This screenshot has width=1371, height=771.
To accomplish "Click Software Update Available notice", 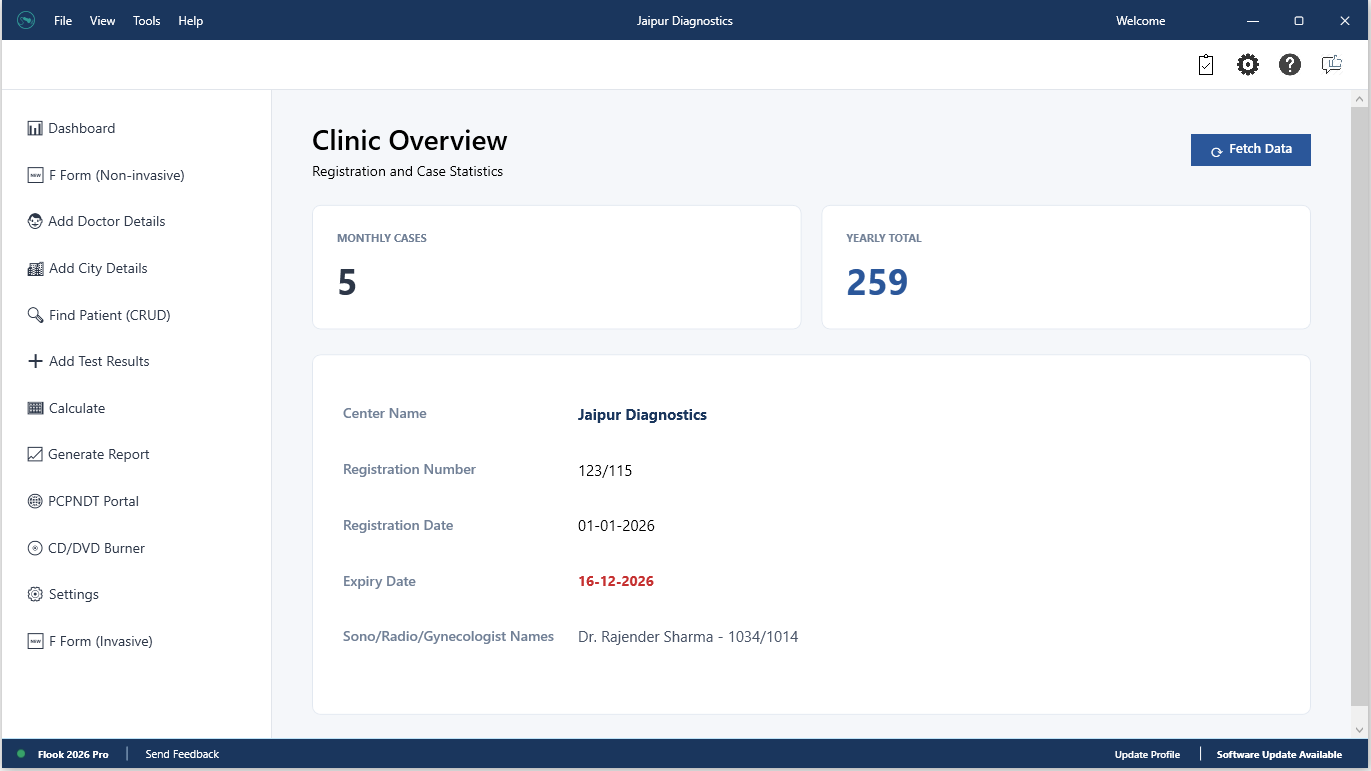I will [1279, 754].
